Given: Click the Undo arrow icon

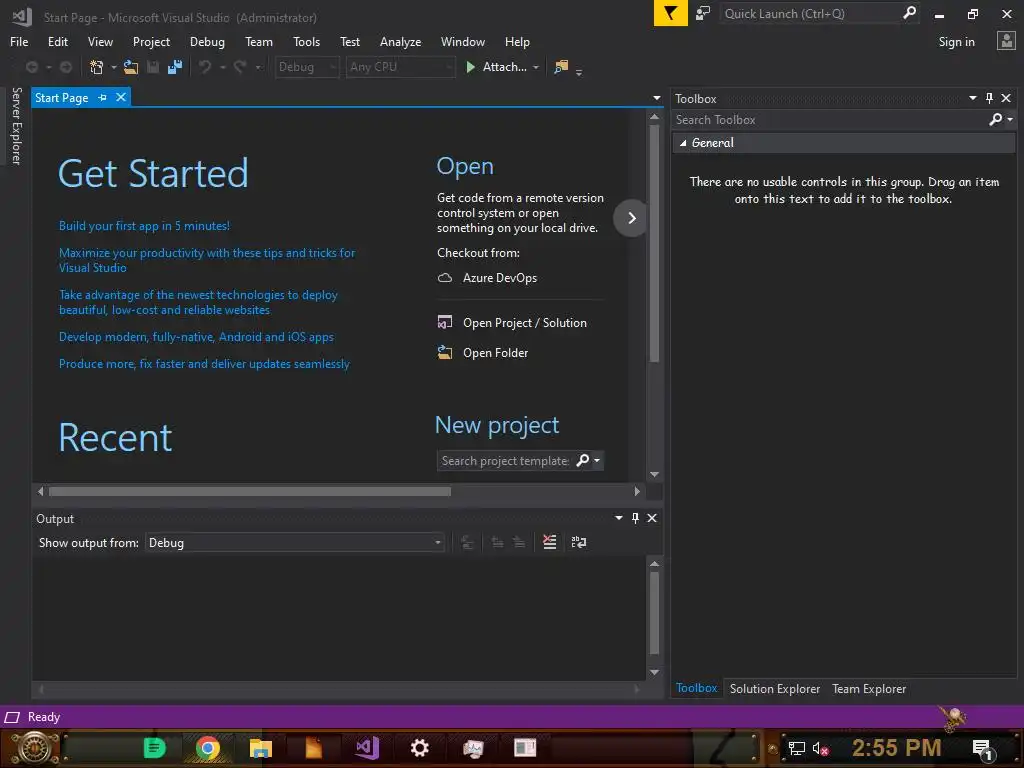Looking at the screenshot, I should tap(205, 67).
